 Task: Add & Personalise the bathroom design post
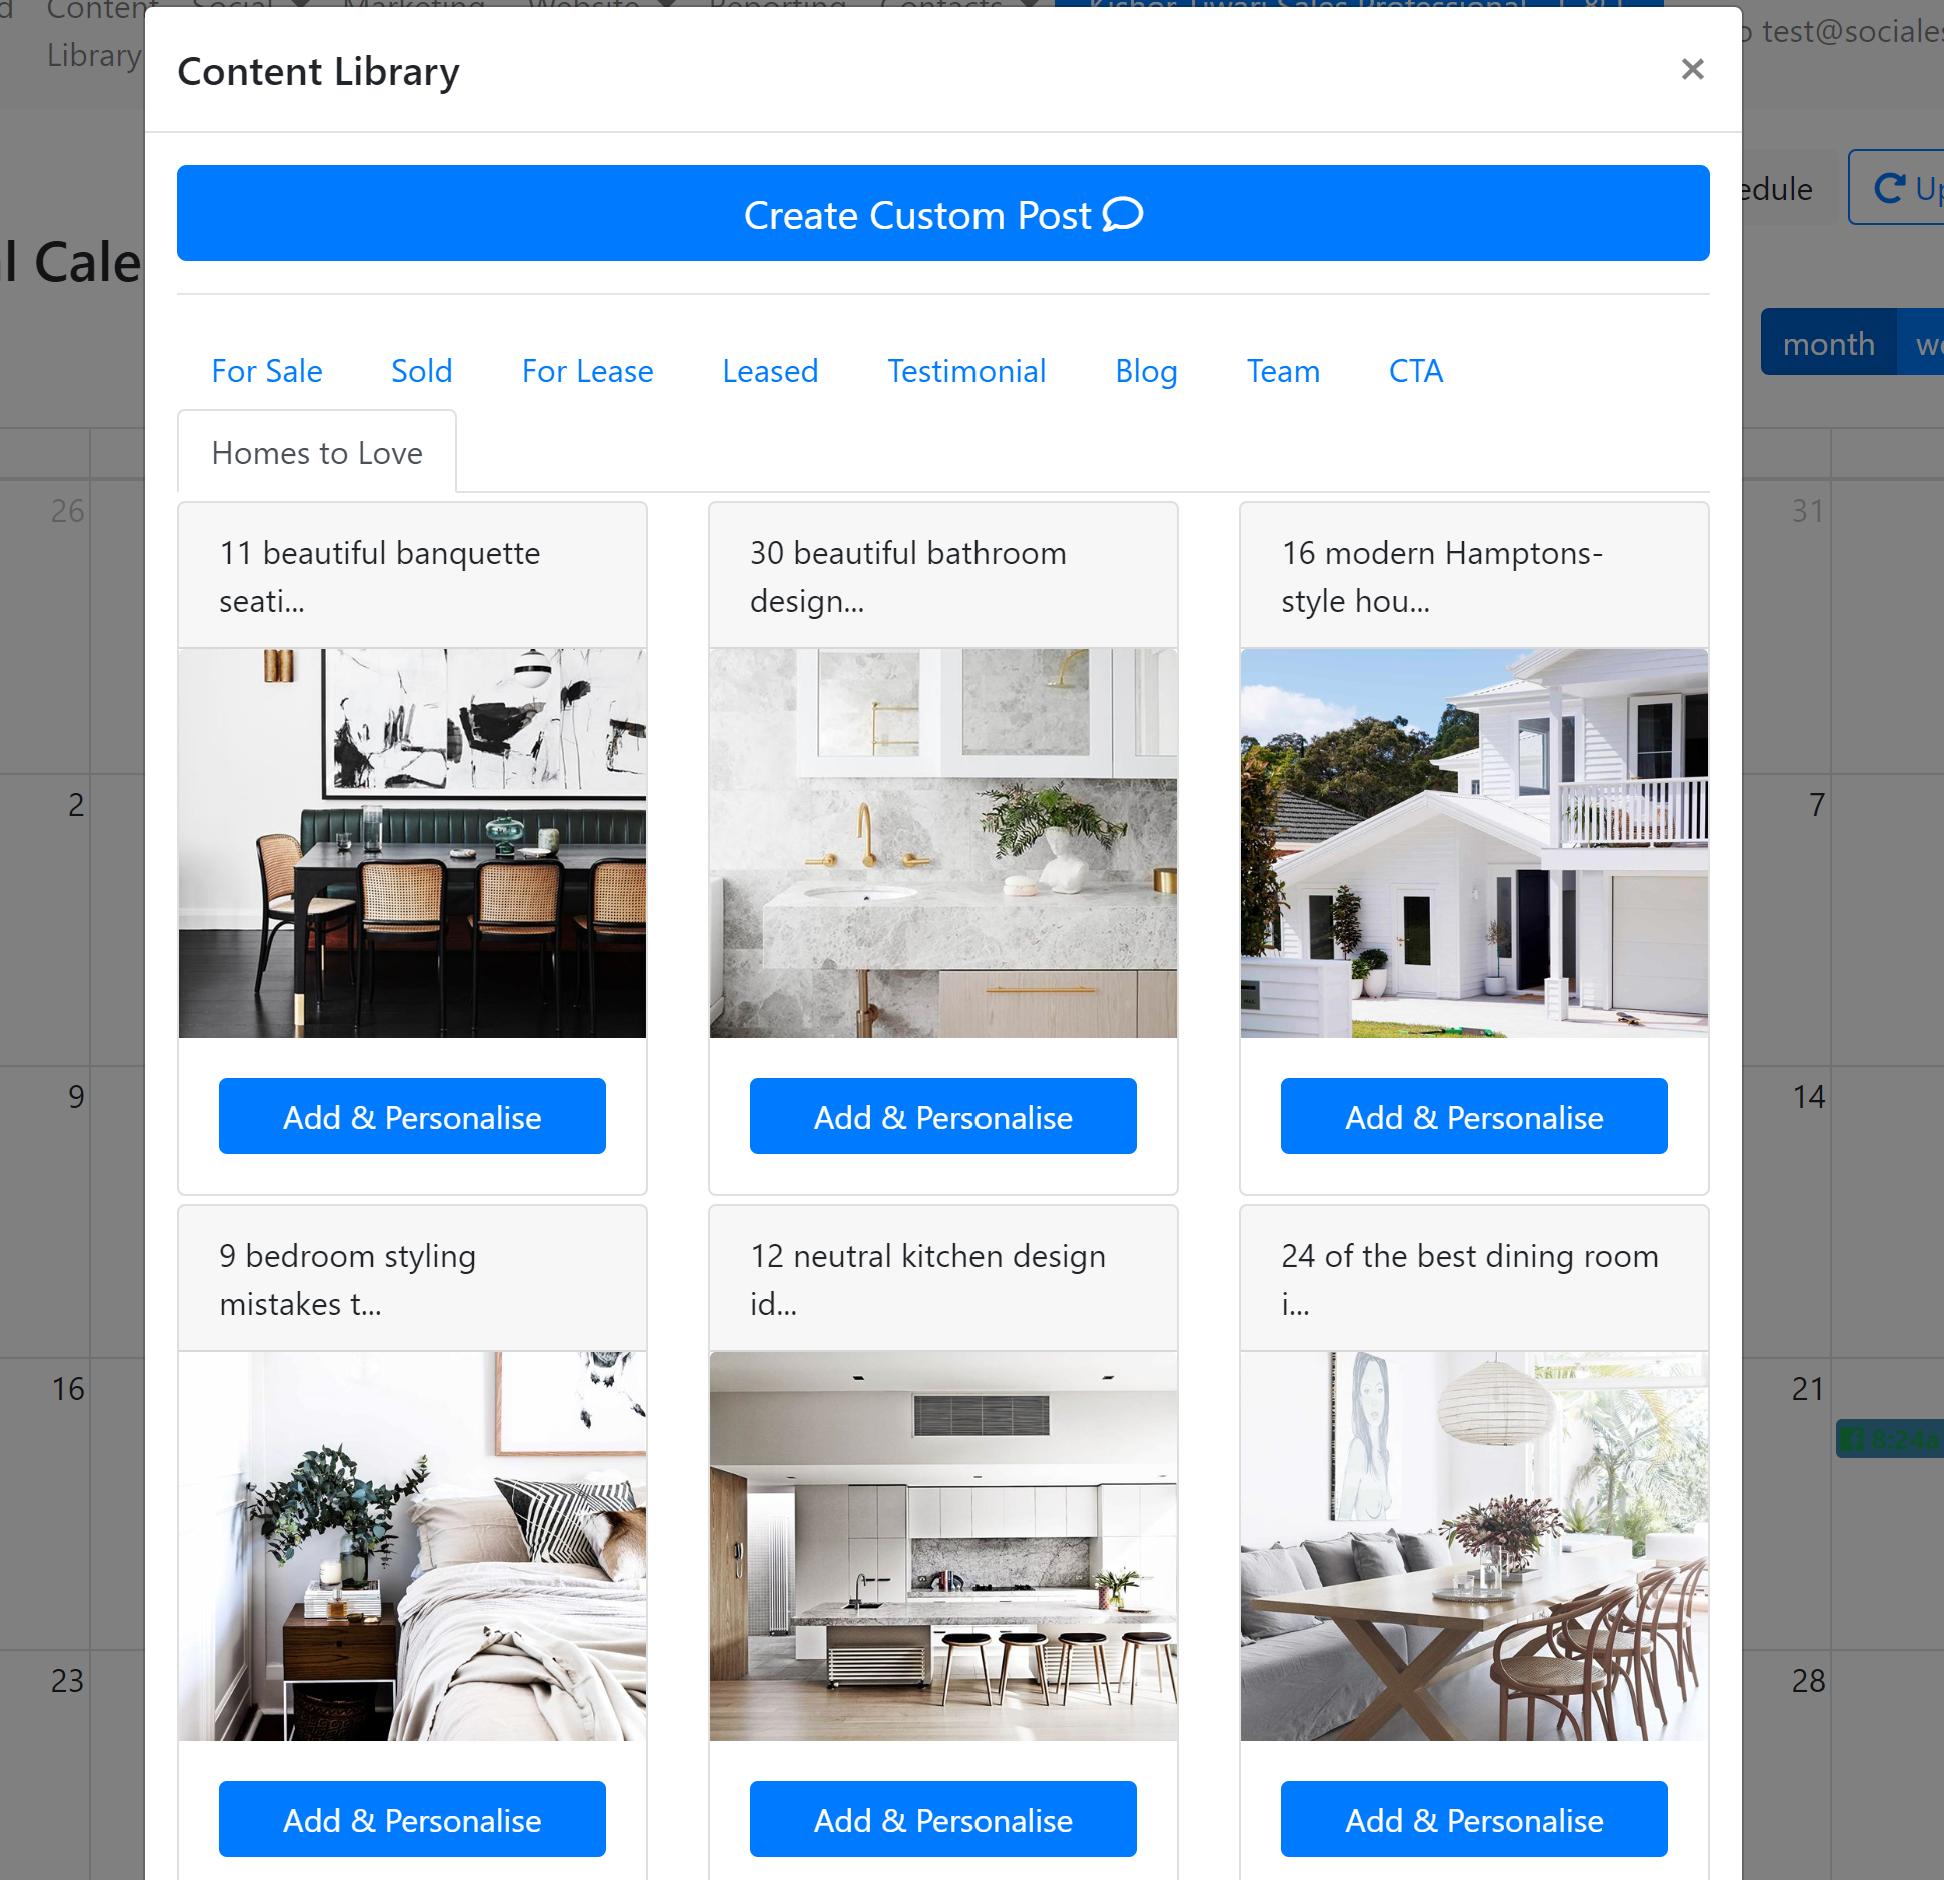942,1116
